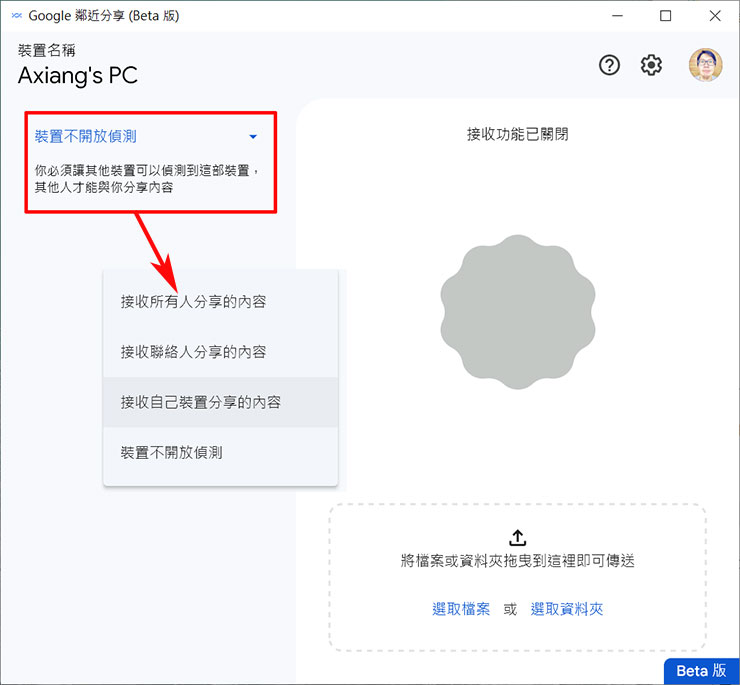Screen dimensions: 740x685
Task: Click the Nearby Share app icon in title bar
Action: tap(17, 16)
